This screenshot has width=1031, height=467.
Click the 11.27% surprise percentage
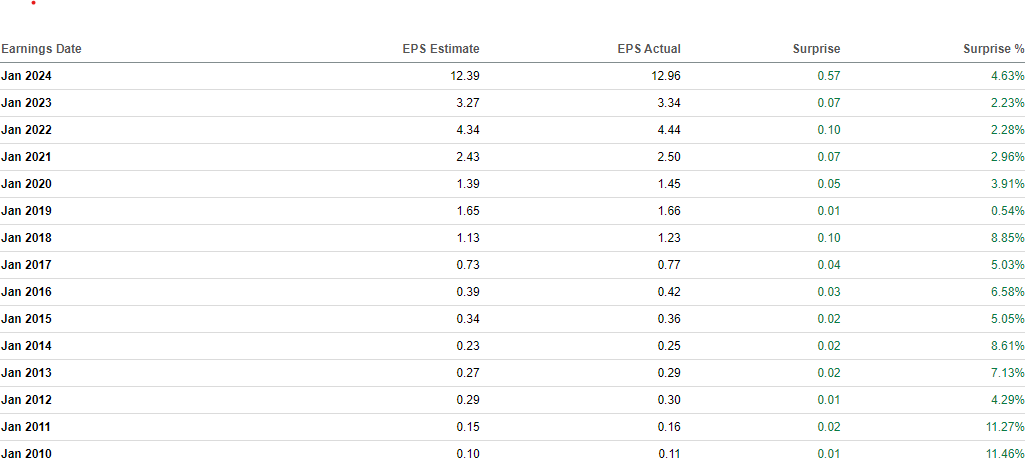pos(1005,427)
